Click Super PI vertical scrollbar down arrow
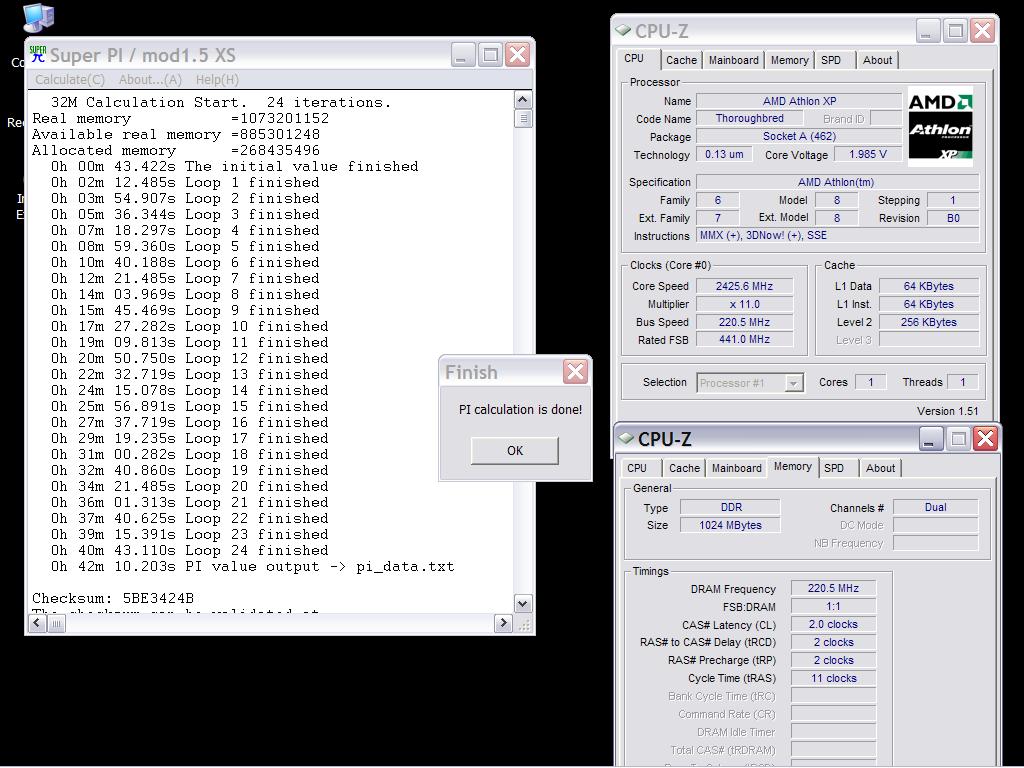This screenshot has height=768, width=1024. coord(522,603)
